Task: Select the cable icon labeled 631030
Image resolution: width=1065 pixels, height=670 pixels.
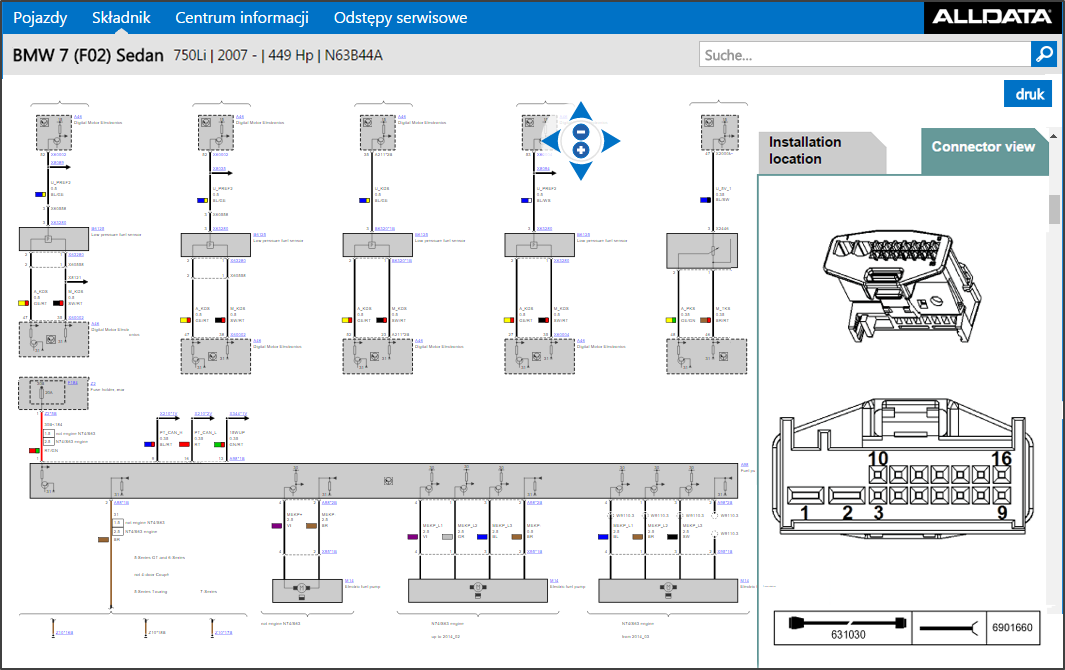Action: tap(848, 622)
